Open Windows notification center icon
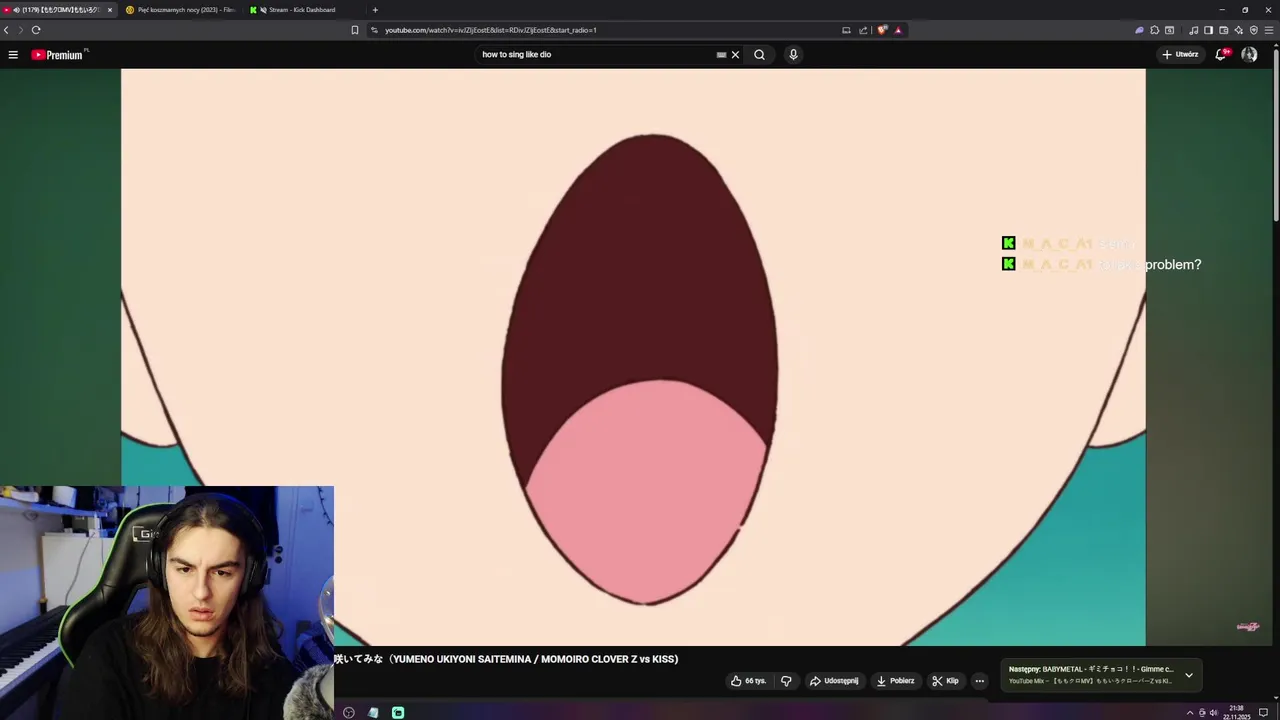This screenshot has width=1280, height=720. tap(1263, 713)
